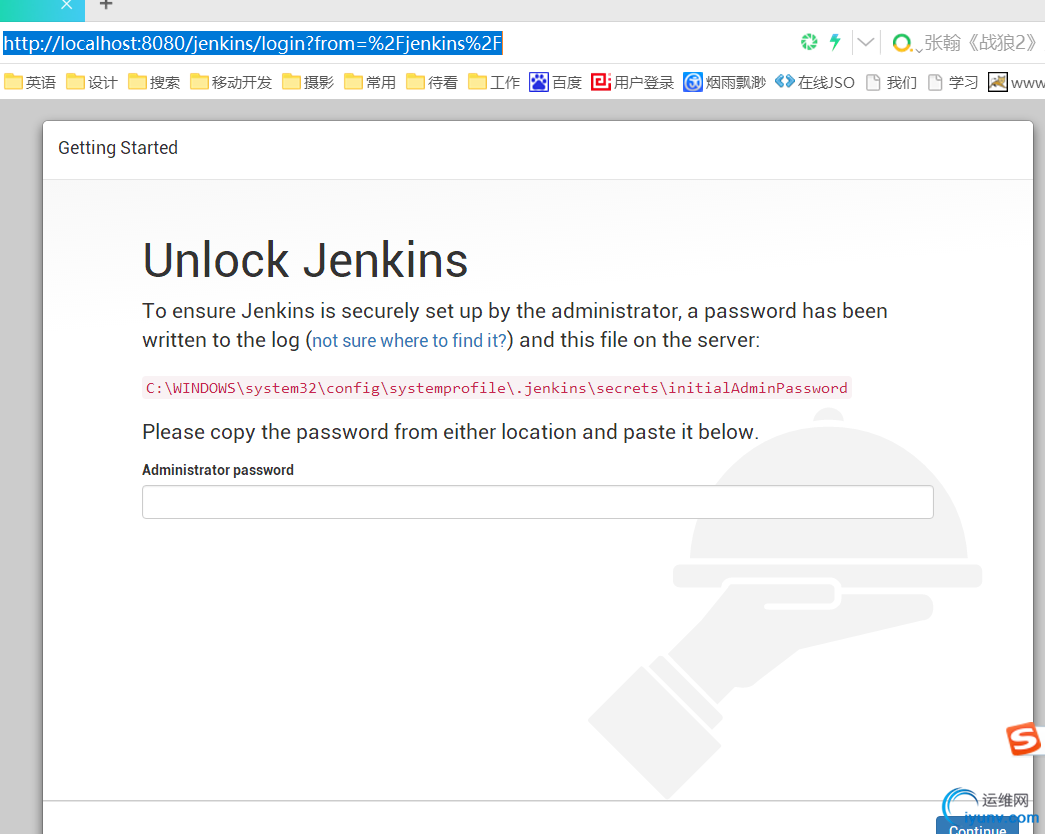1045x834 pixels.
Task: Open the 在线JSO bookmark
Action: (815, 82)
